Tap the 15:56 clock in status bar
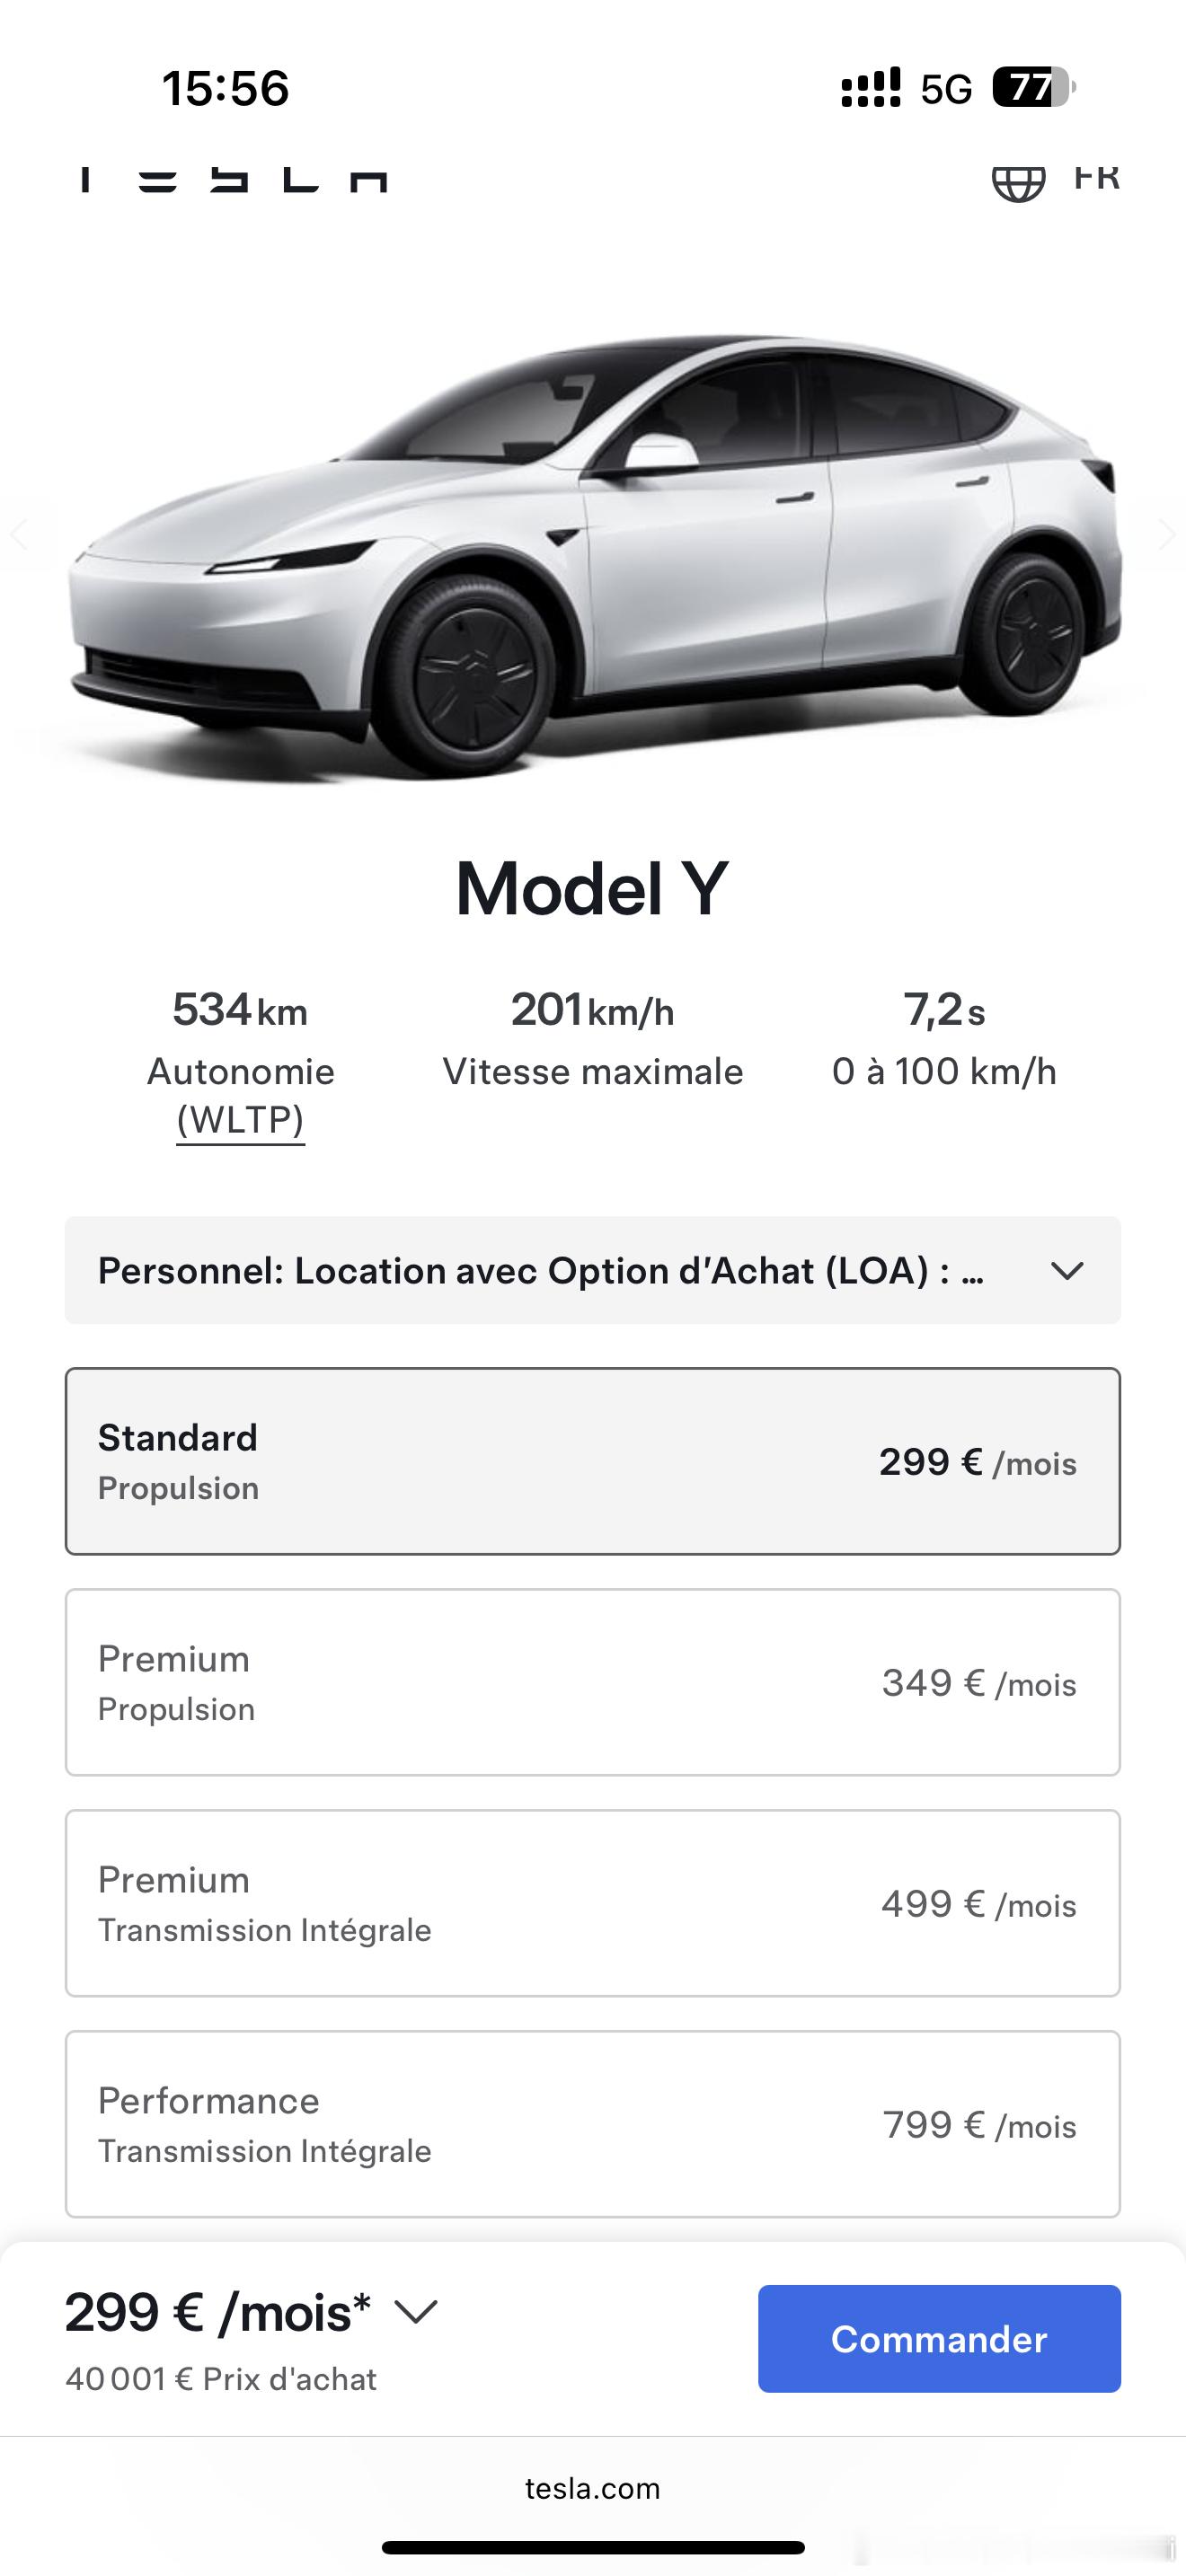This screenshot has height=2576, width=1186. pos(226,88)
